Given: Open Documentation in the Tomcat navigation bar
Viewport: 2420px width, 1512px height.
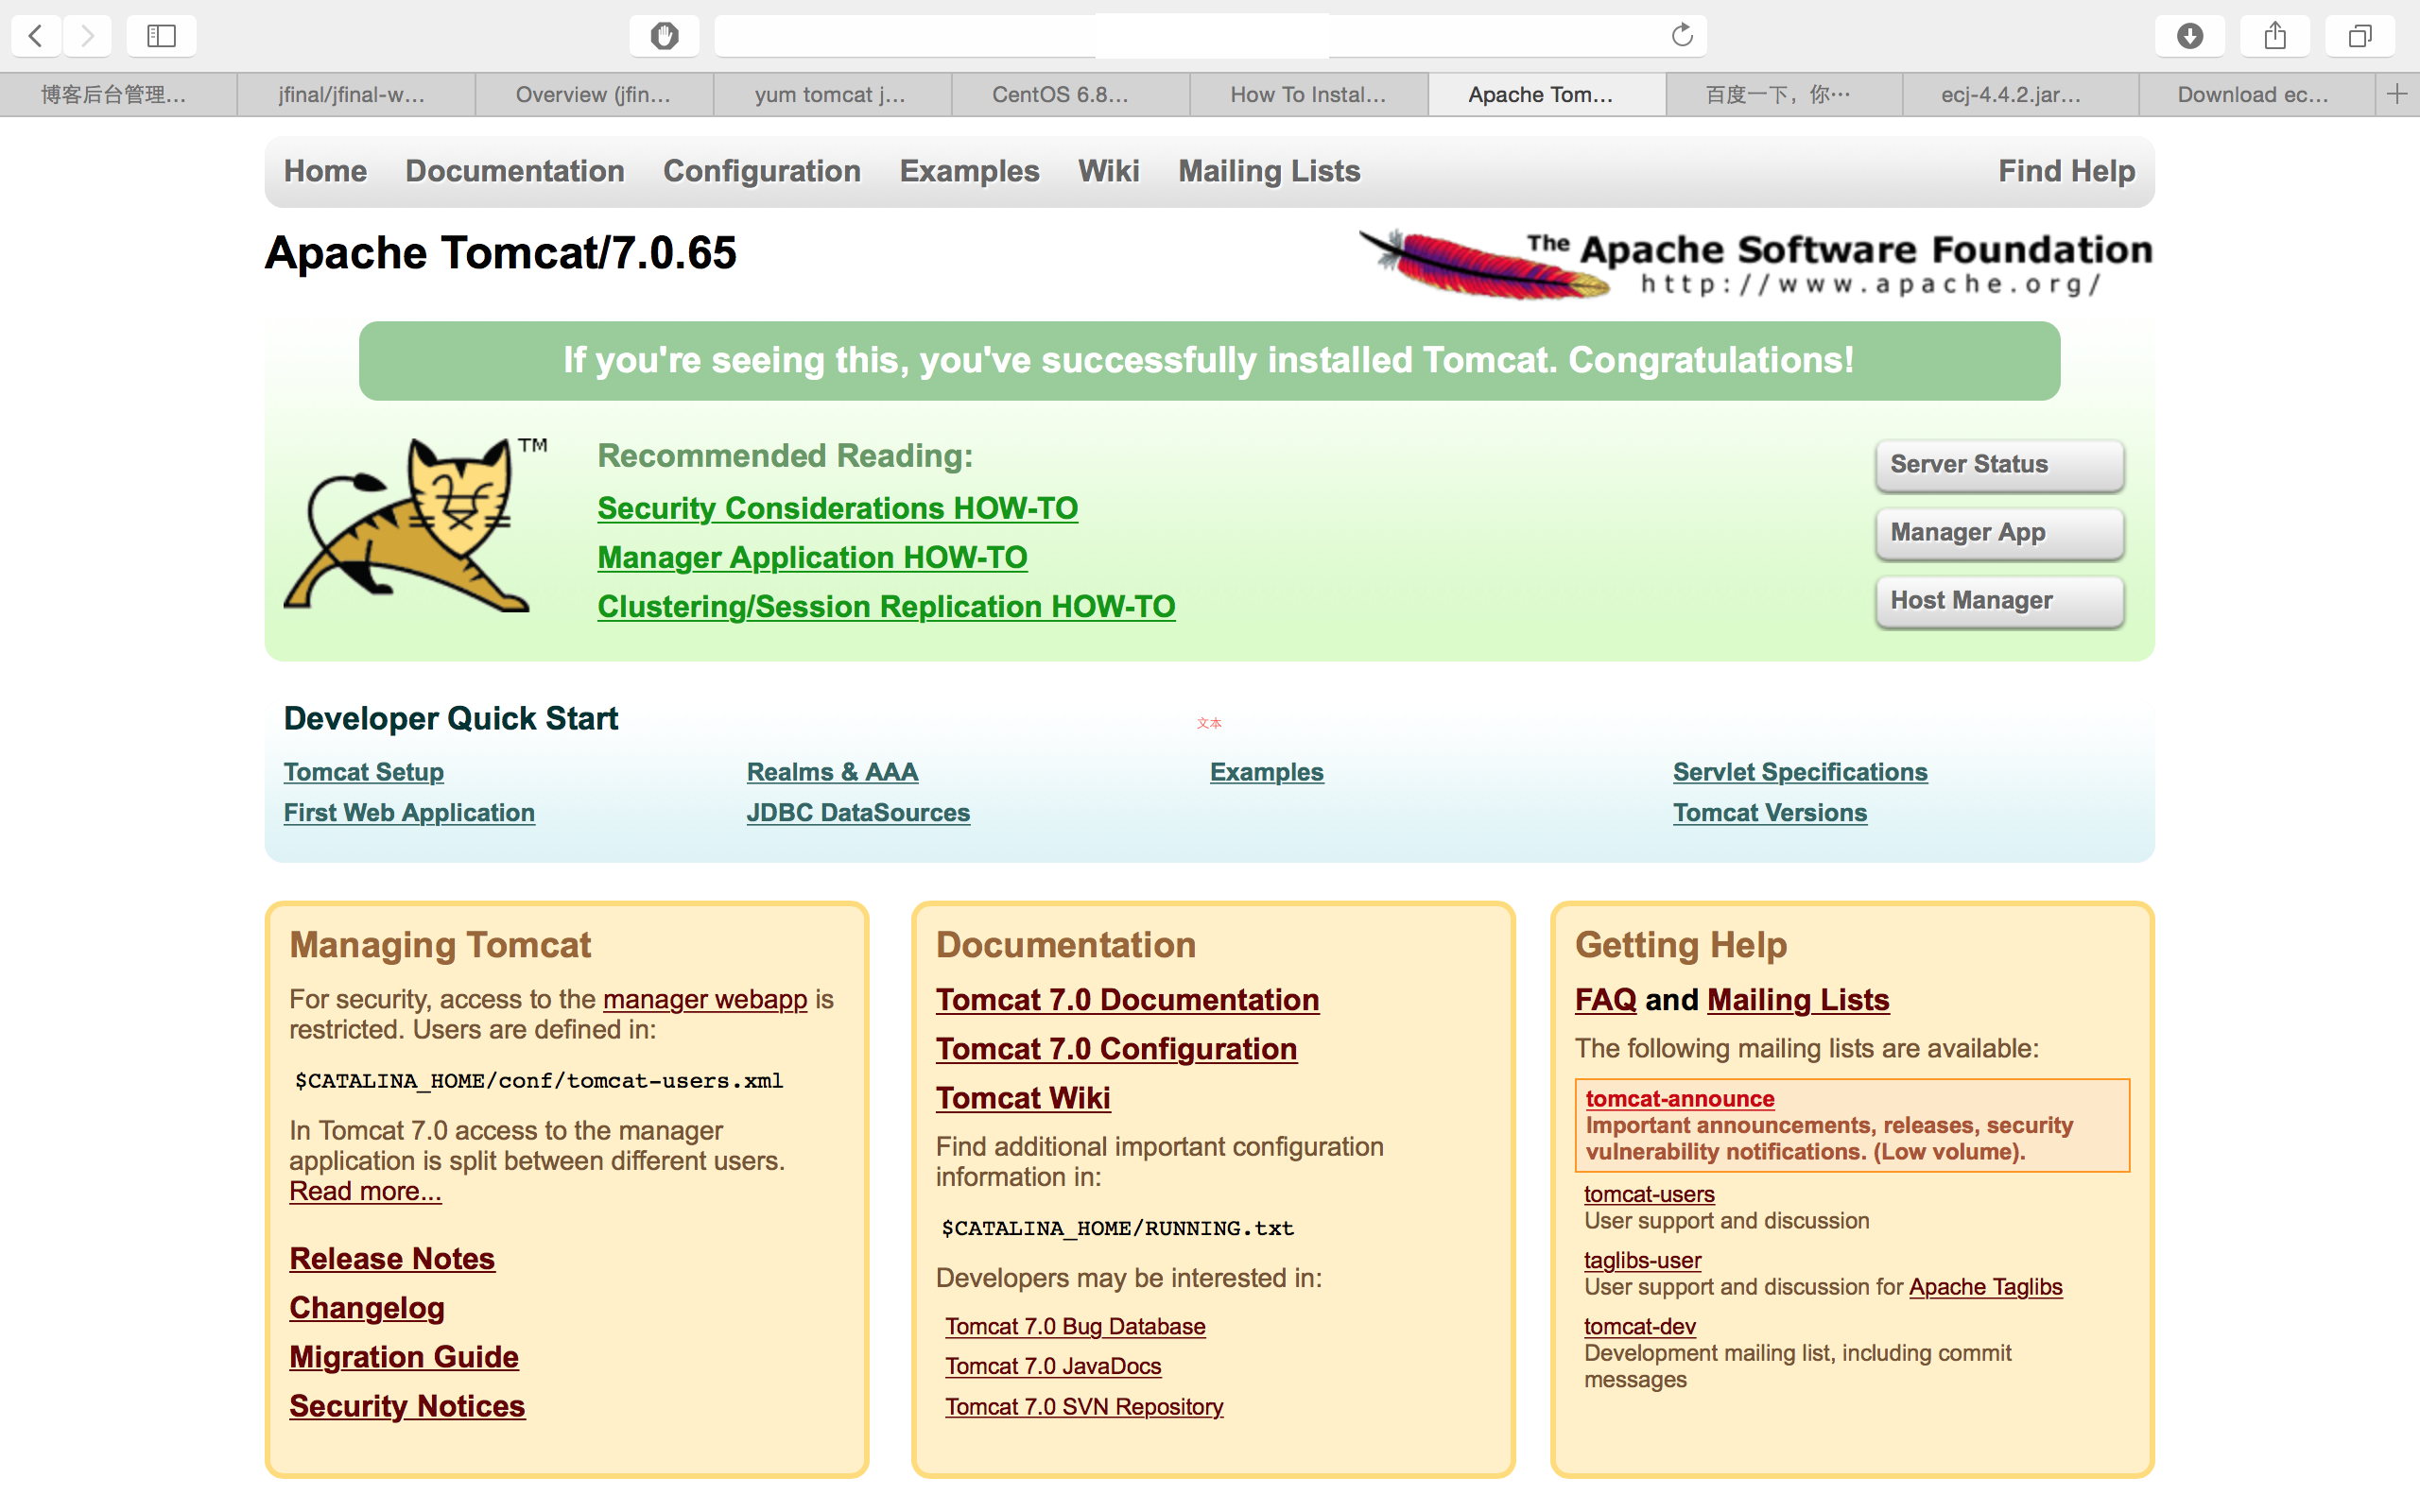Looking at the screenshot, I should point(515,171).
